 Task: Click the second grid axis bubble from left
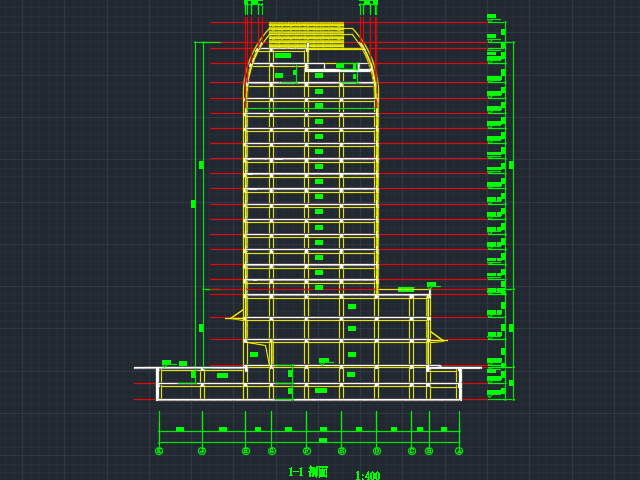pos(202,451)
